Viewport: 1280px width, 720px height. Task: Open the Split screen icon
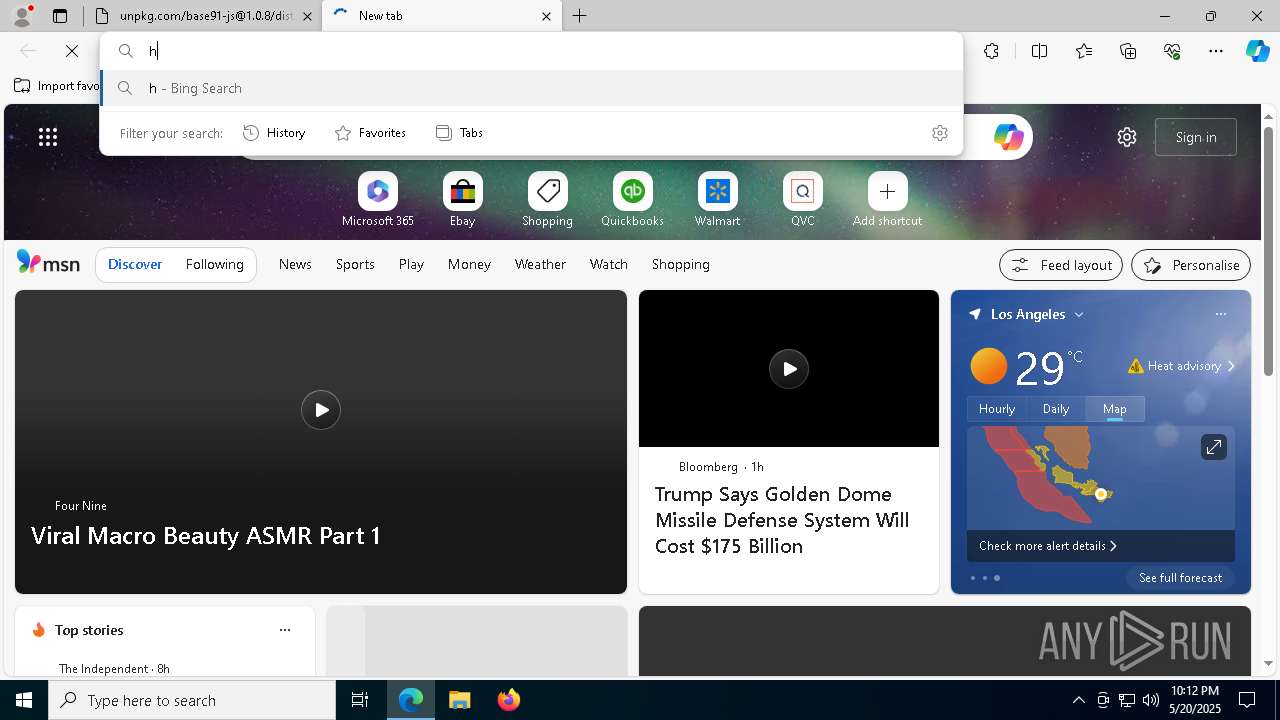pyautogui.click(x=1039, y=51)
